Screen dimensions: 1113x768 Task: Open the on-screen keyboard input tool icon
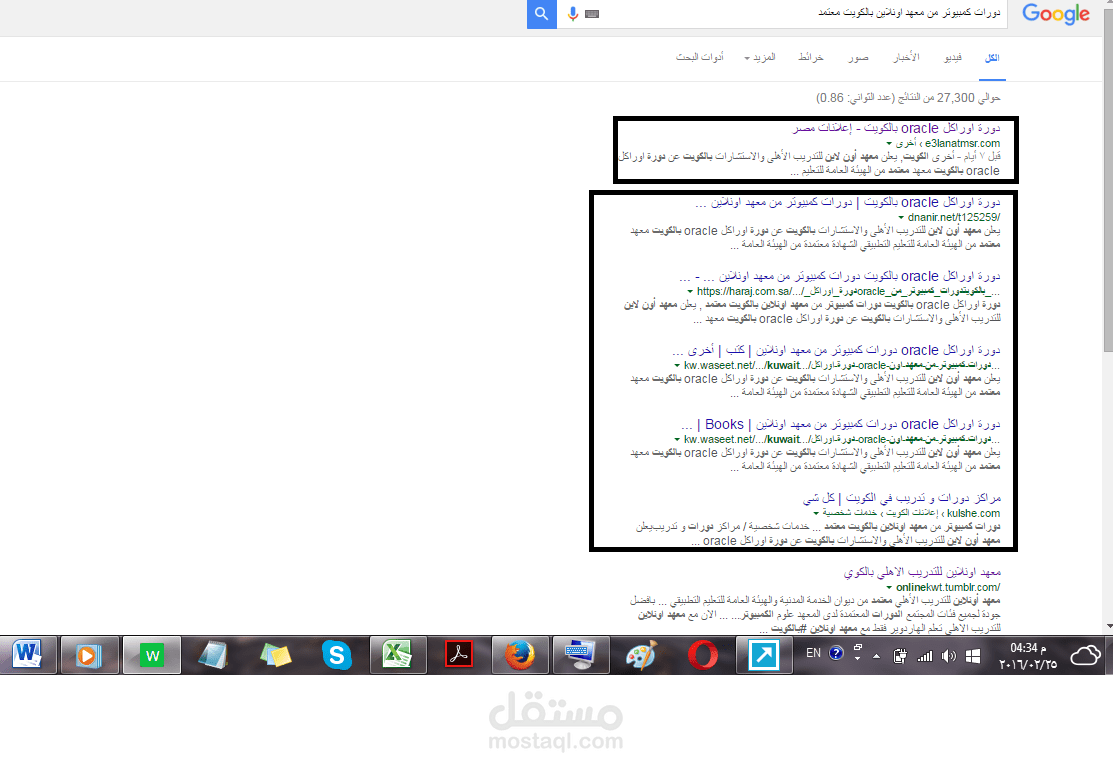(x=592, y=13)
